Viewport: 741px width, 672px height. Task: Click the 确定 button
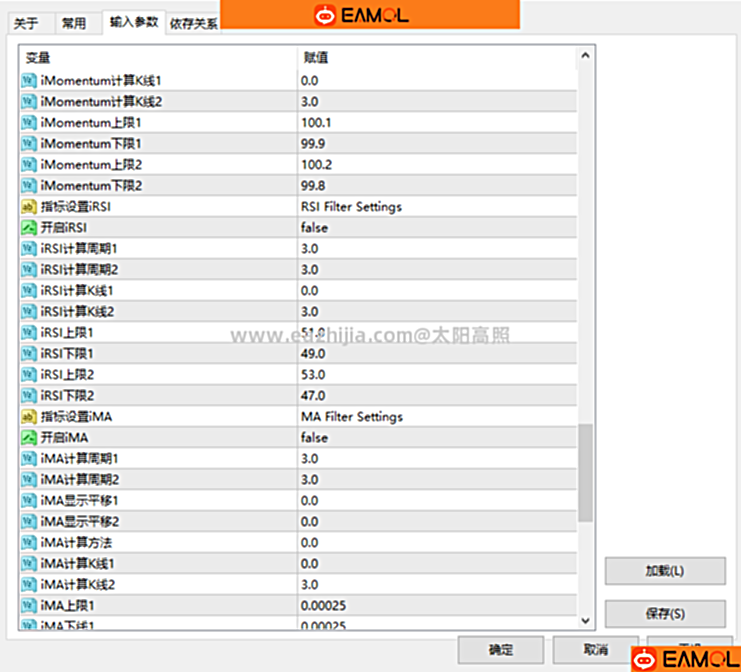coord(500,649)
